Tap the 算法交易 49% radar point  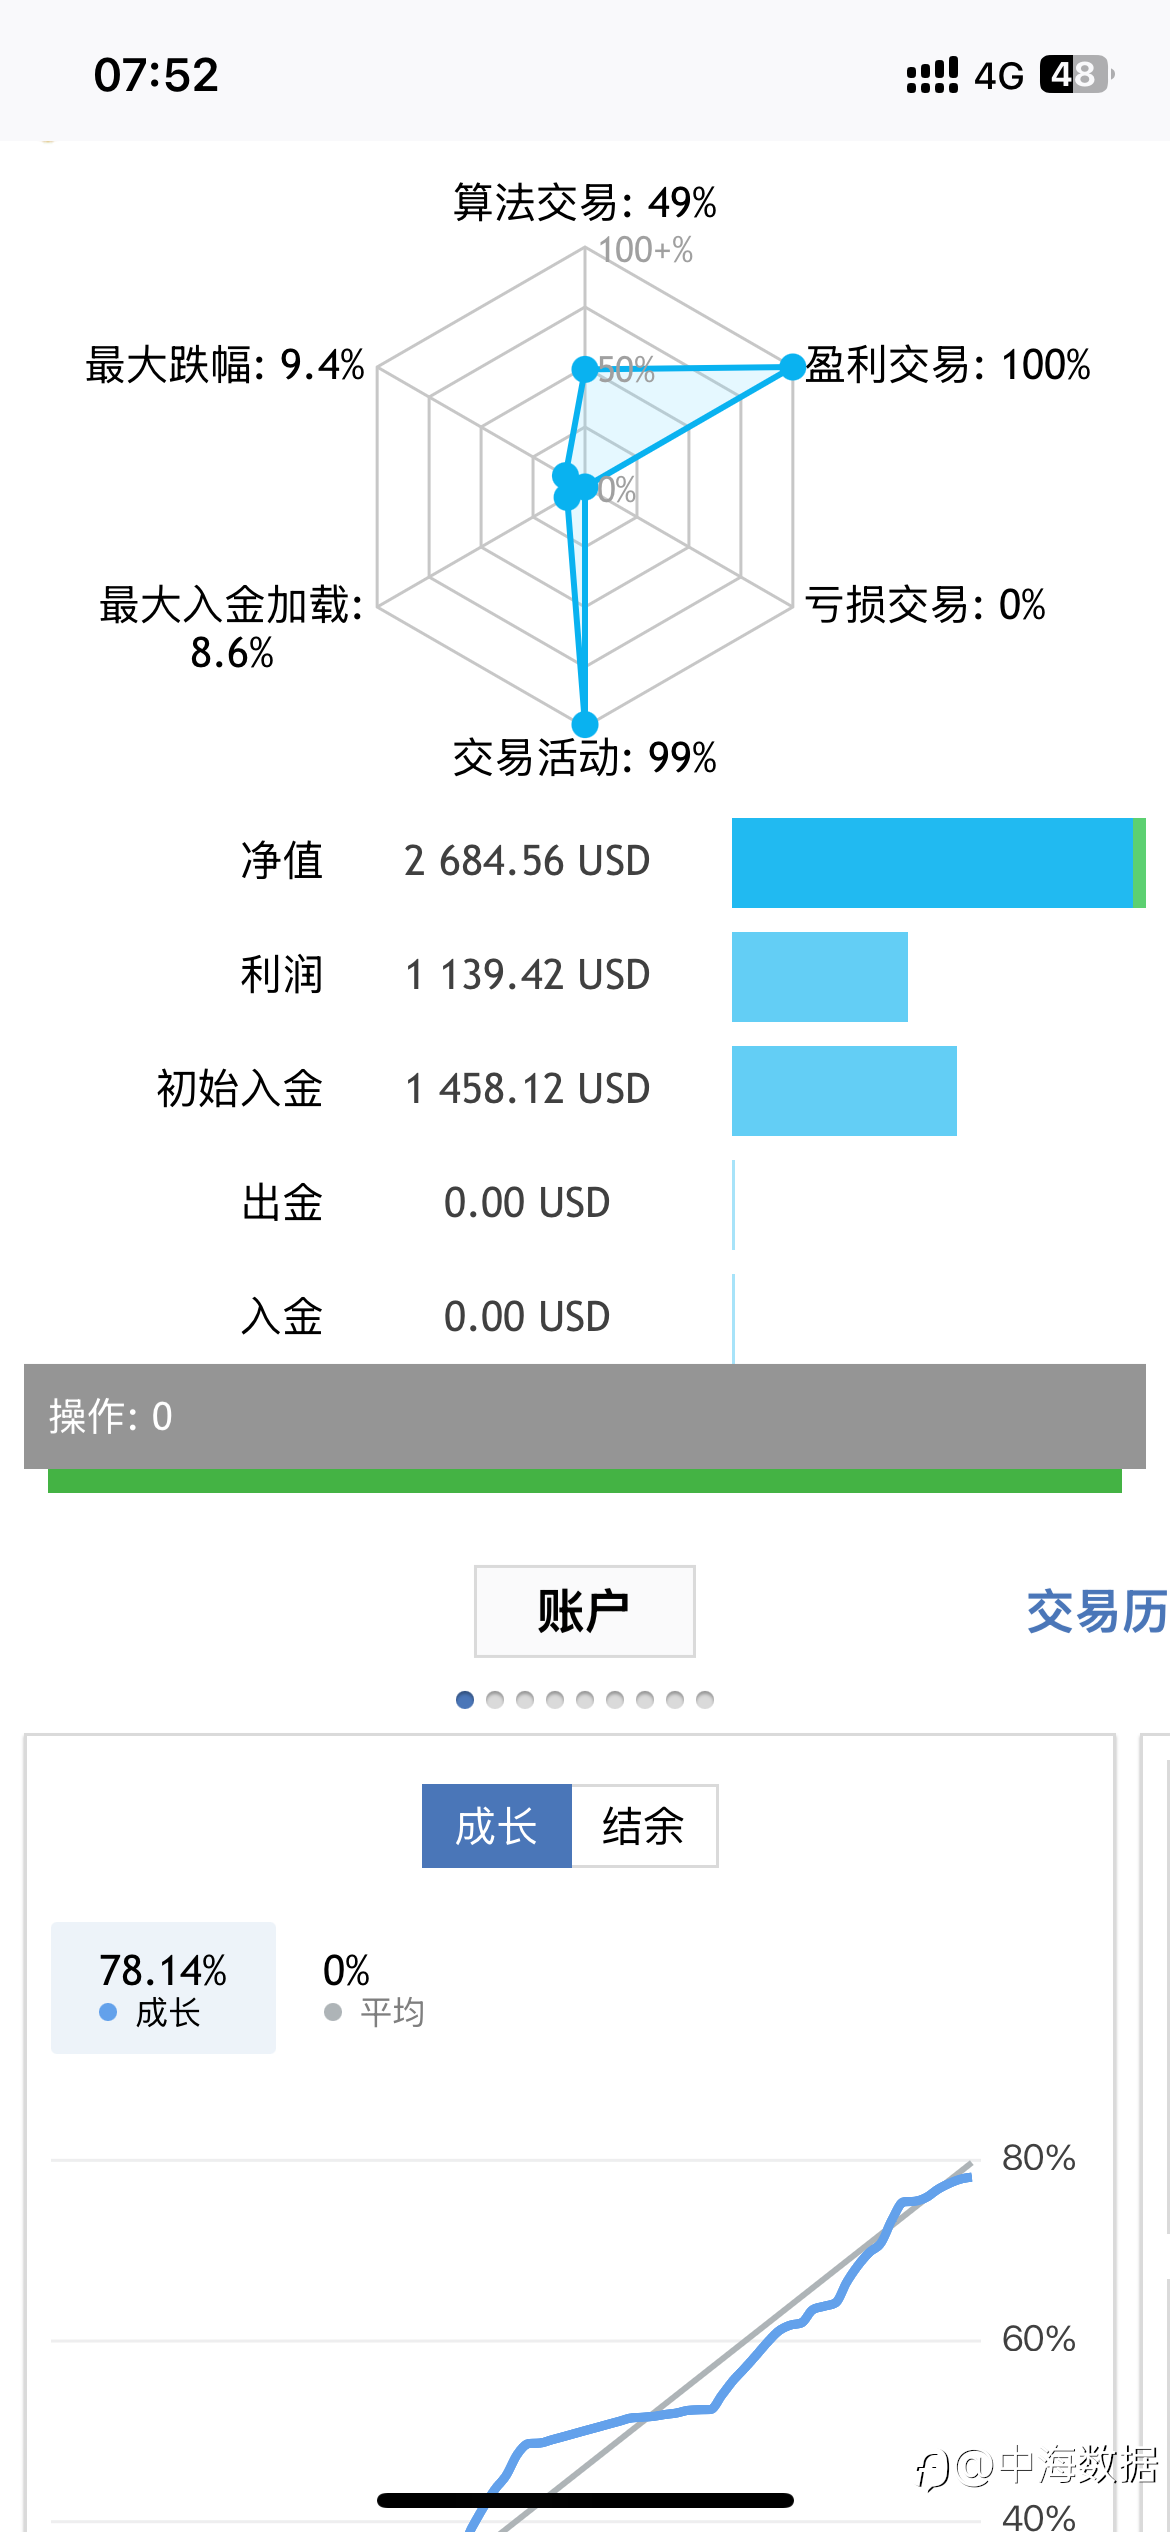tap(585, 369)
